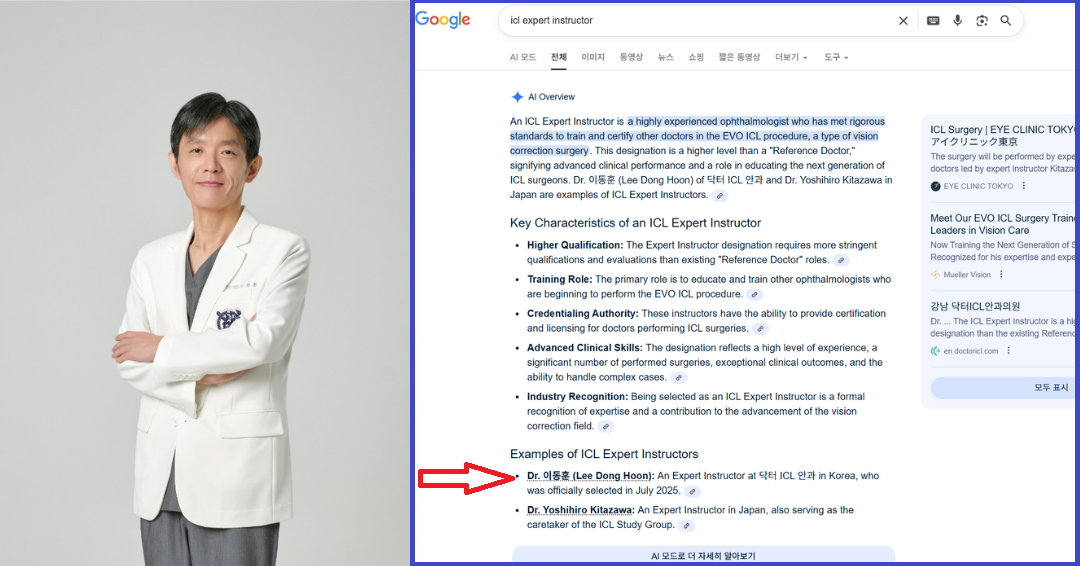Click the 모두 표시 (Show all) button

1002,388
